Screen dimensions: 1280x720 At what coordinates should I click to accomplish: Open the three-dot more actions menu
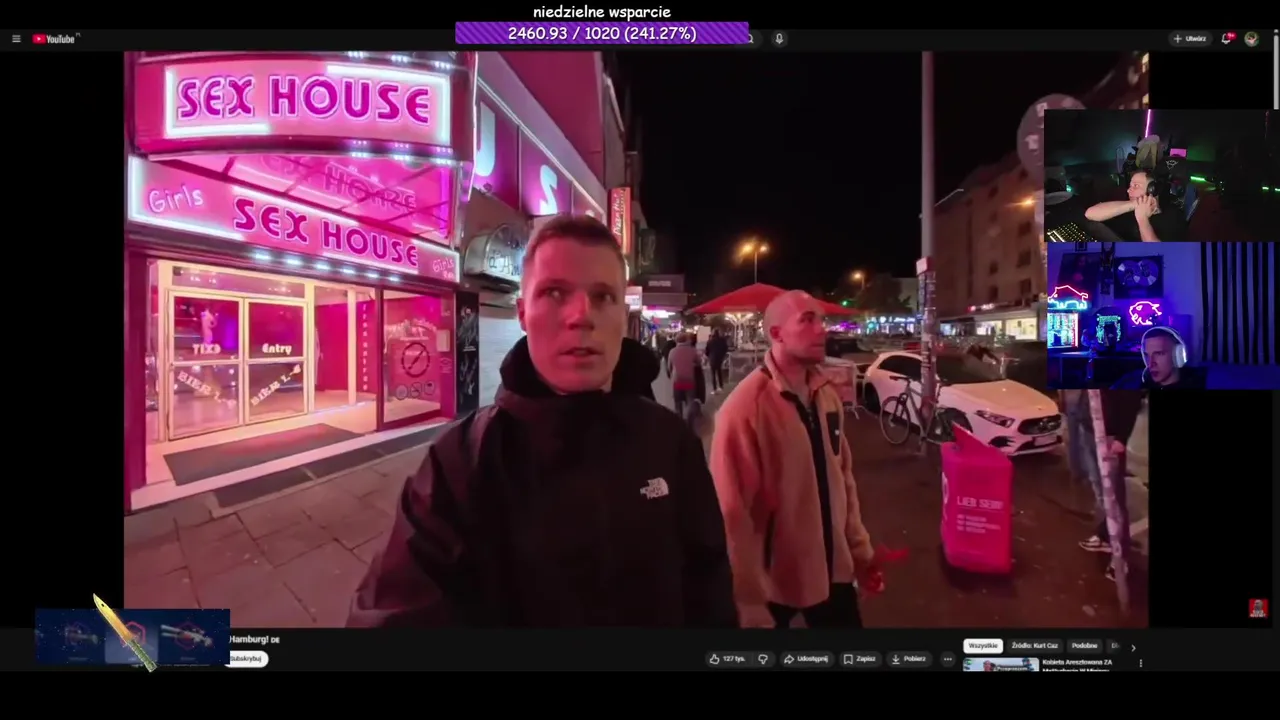tap(947, 659)
